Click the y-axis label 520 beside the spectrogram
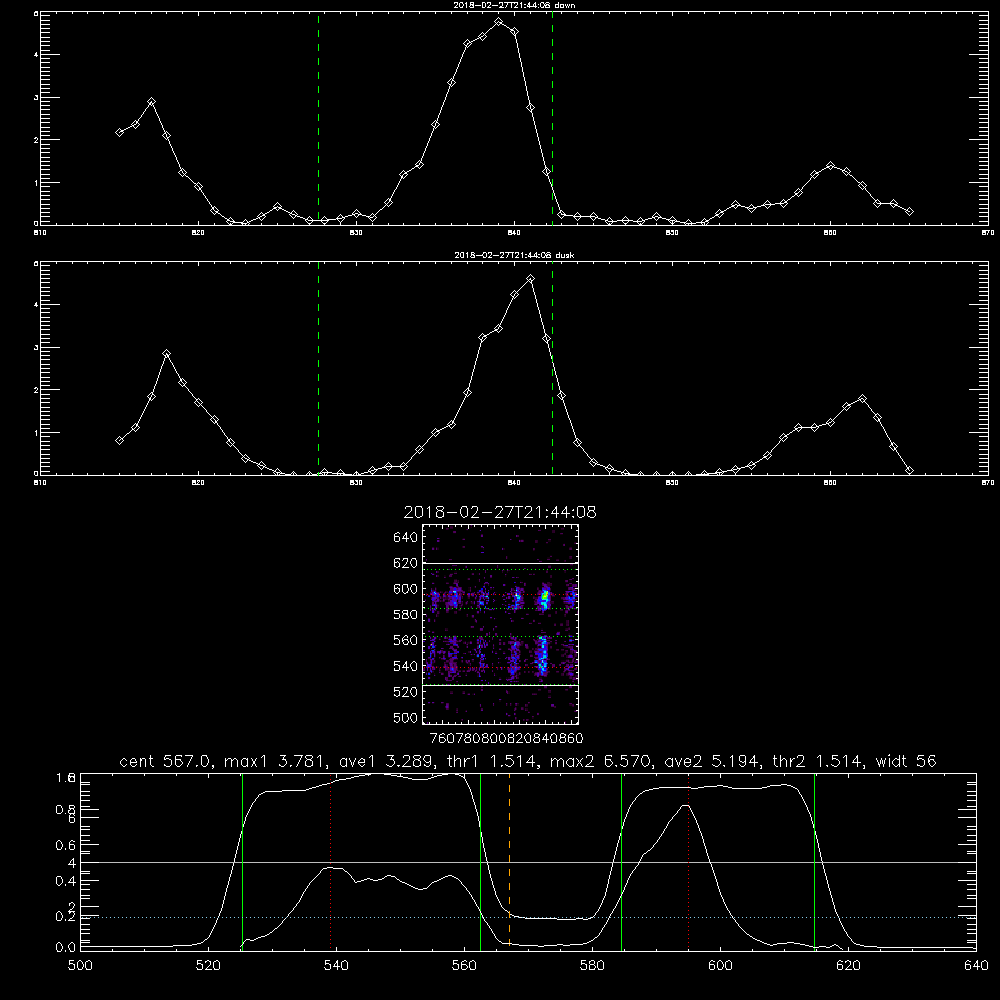Image resolution: width=1000 pixels, height=1000 pixels. [406, 691]
